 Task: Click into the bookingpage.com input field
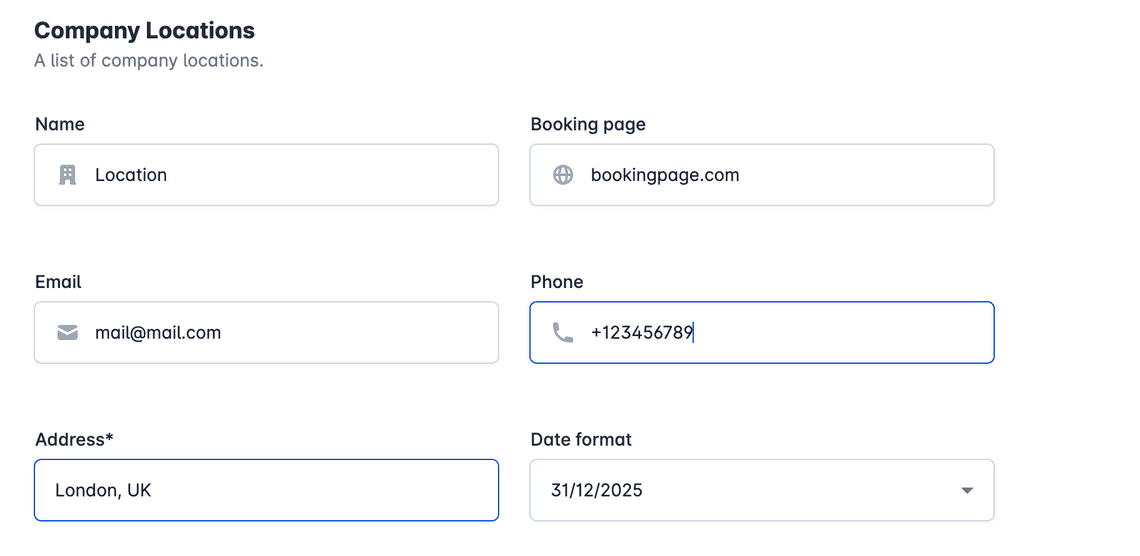click(x=762, y=175)
